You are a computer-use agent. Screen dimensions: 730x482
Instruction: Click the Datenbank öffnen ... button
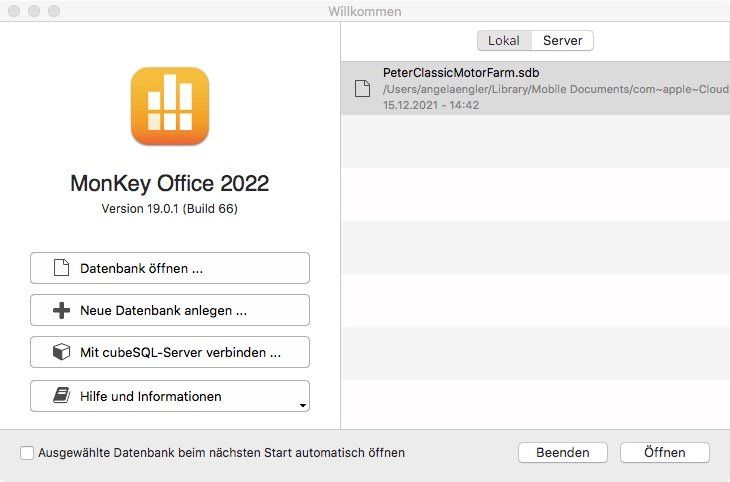tap(170, 268)
